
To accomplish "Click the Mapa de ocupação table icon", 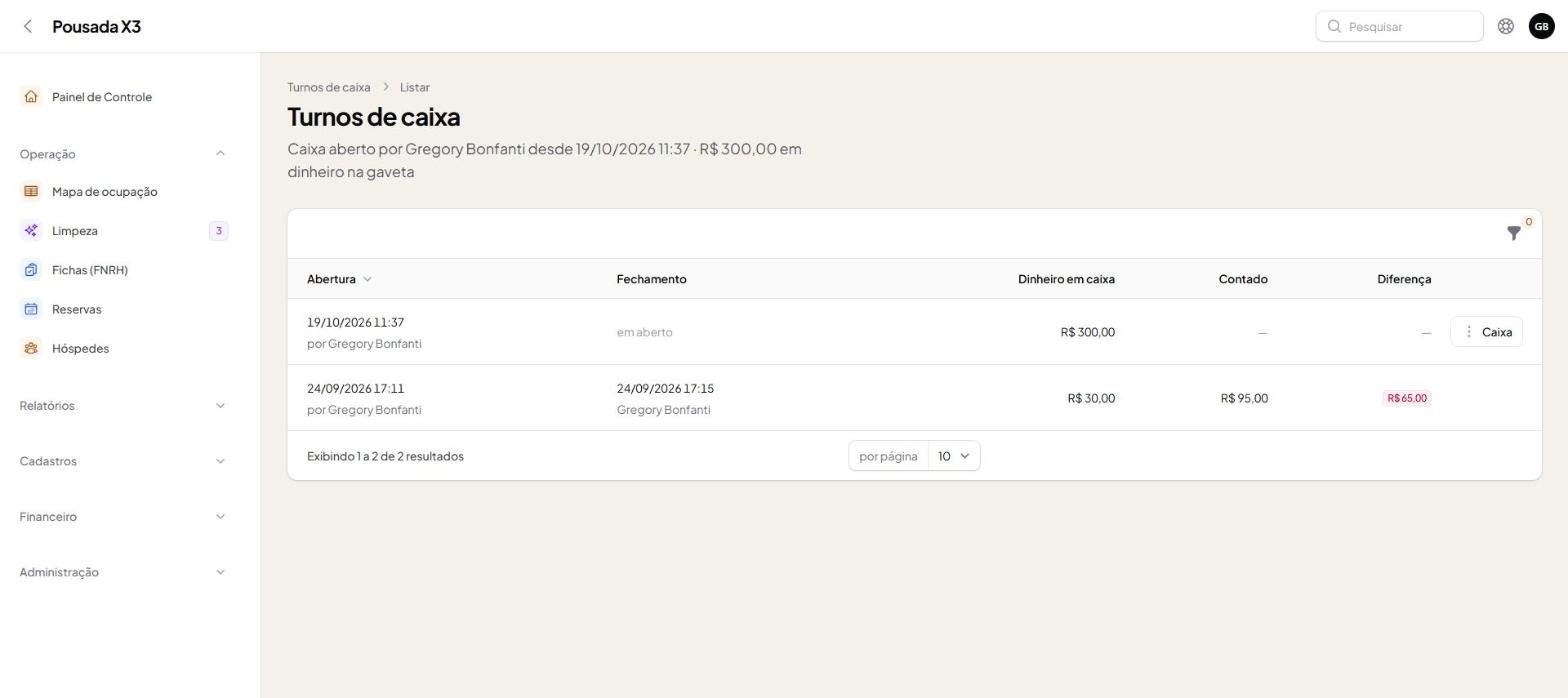I will pyautogui.click(x=31, y=191).
